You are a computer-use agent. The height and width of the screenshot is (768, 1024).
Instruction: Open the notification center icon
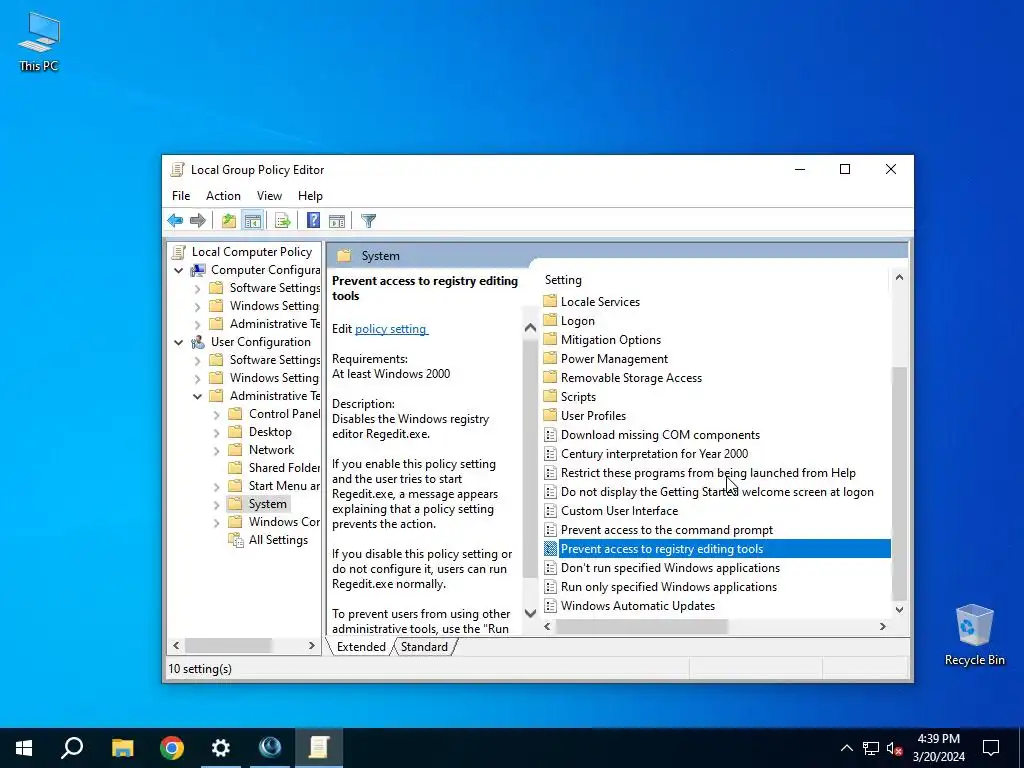991,748
